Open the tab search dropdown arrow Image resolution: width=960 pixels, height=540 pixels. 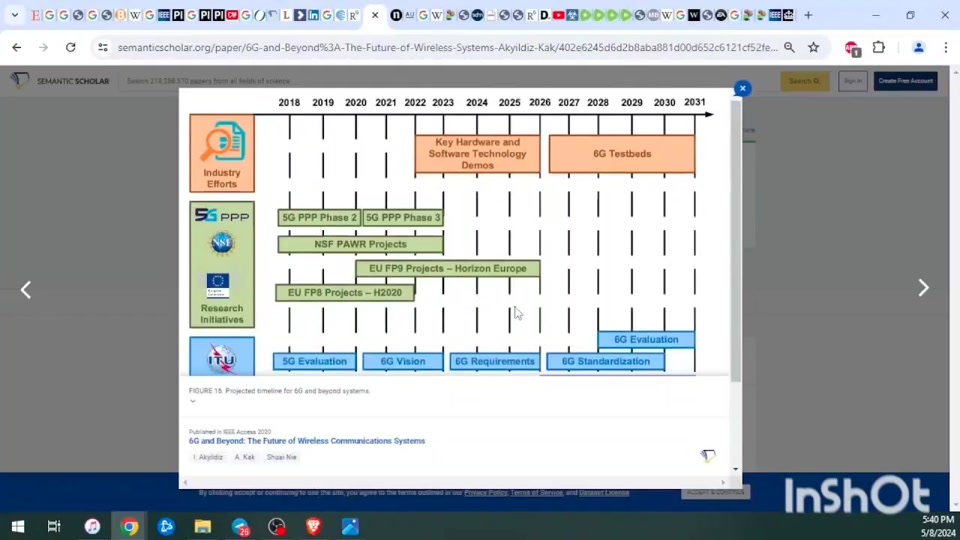[x=14, y=15]
